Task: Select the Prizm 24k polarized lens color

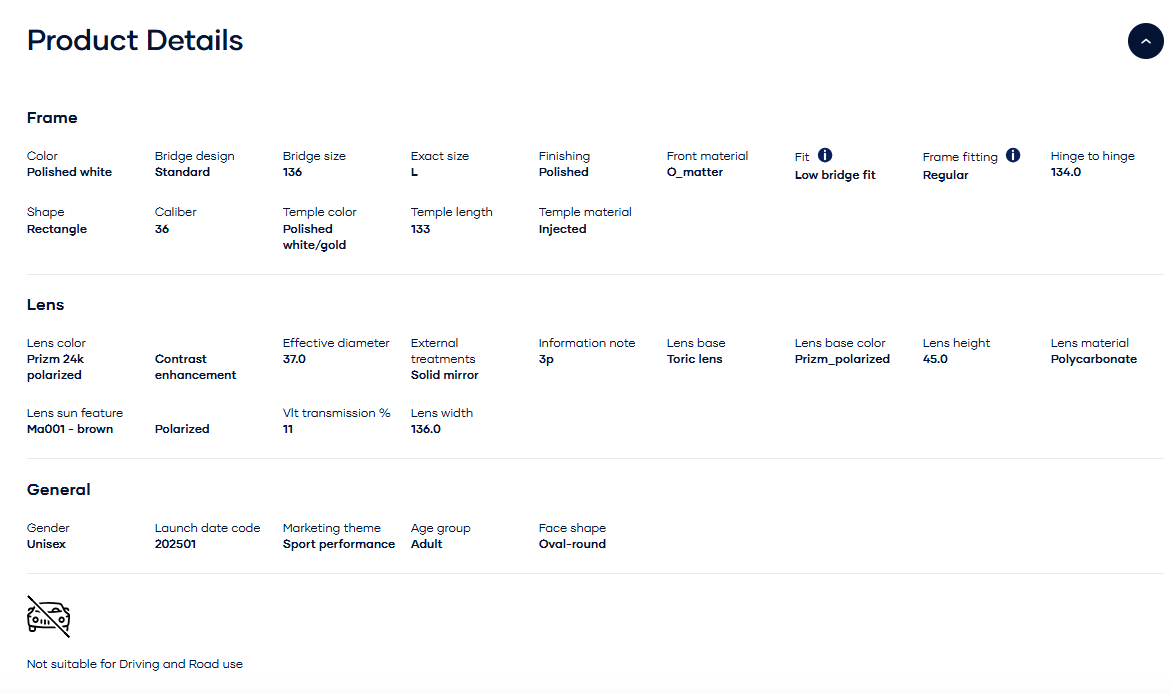Action: [54, 367]
